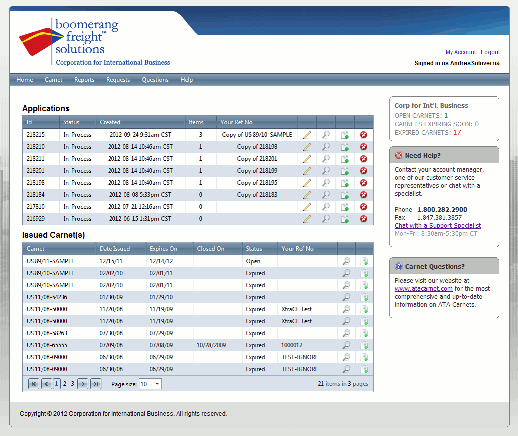
Task: Open the Reports menu
Action: 84,80
